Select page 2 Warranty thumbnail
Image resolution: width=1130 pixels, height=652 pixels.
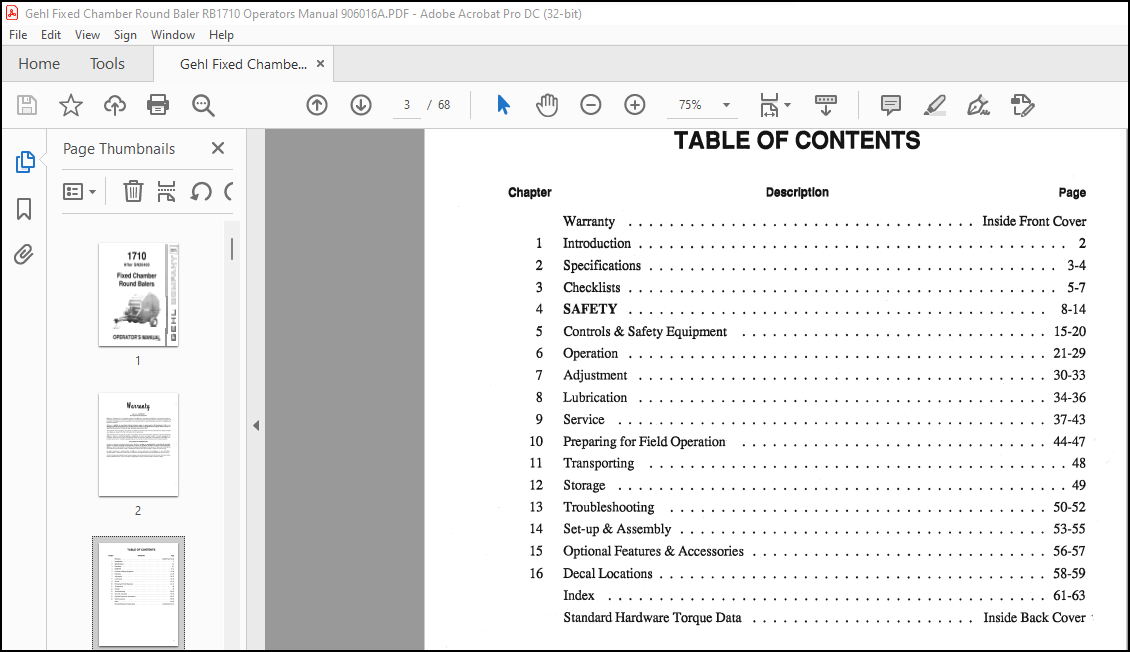138,445
